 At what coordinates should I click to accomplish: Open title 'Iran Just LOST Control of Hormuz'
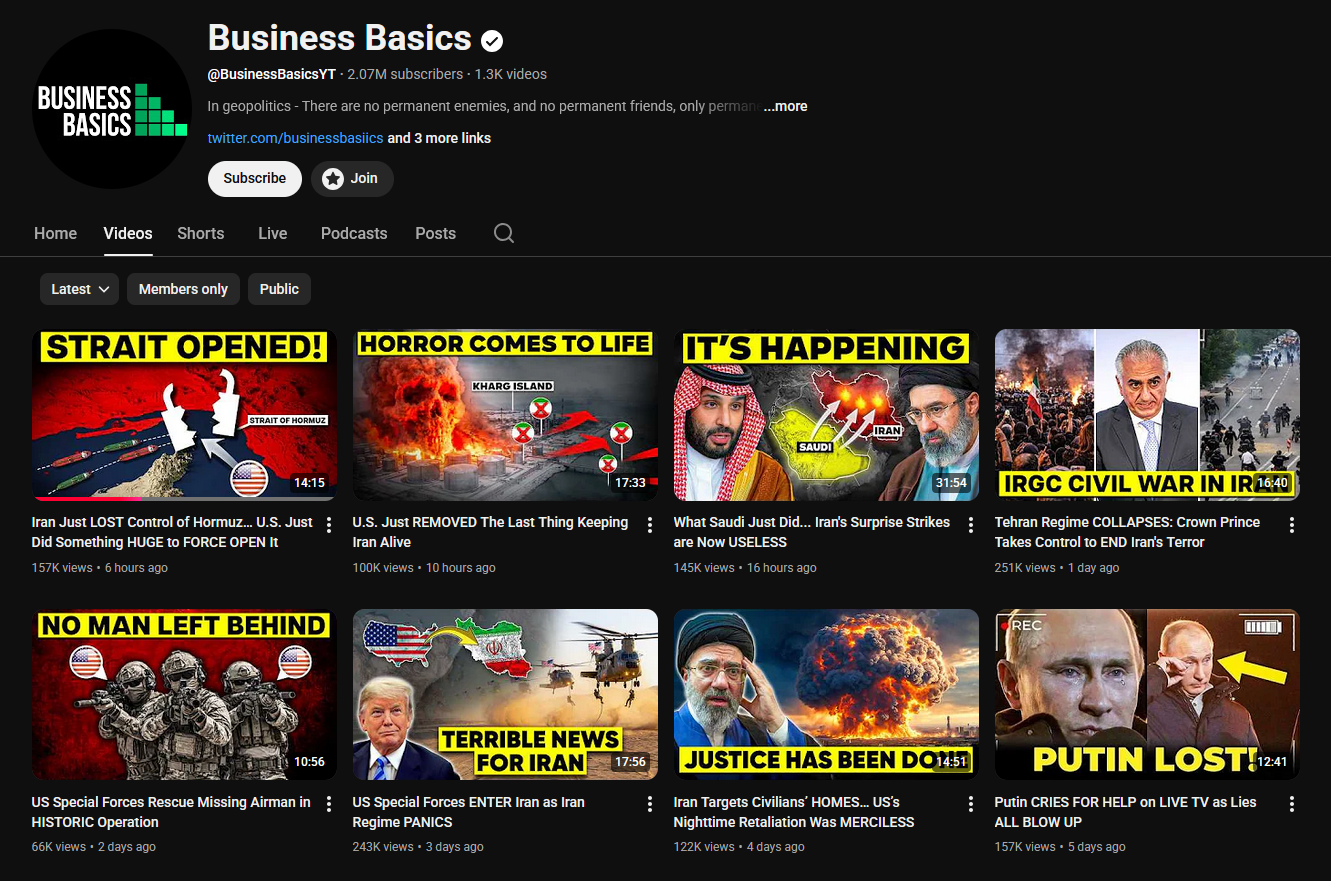(x=172, y=532)
